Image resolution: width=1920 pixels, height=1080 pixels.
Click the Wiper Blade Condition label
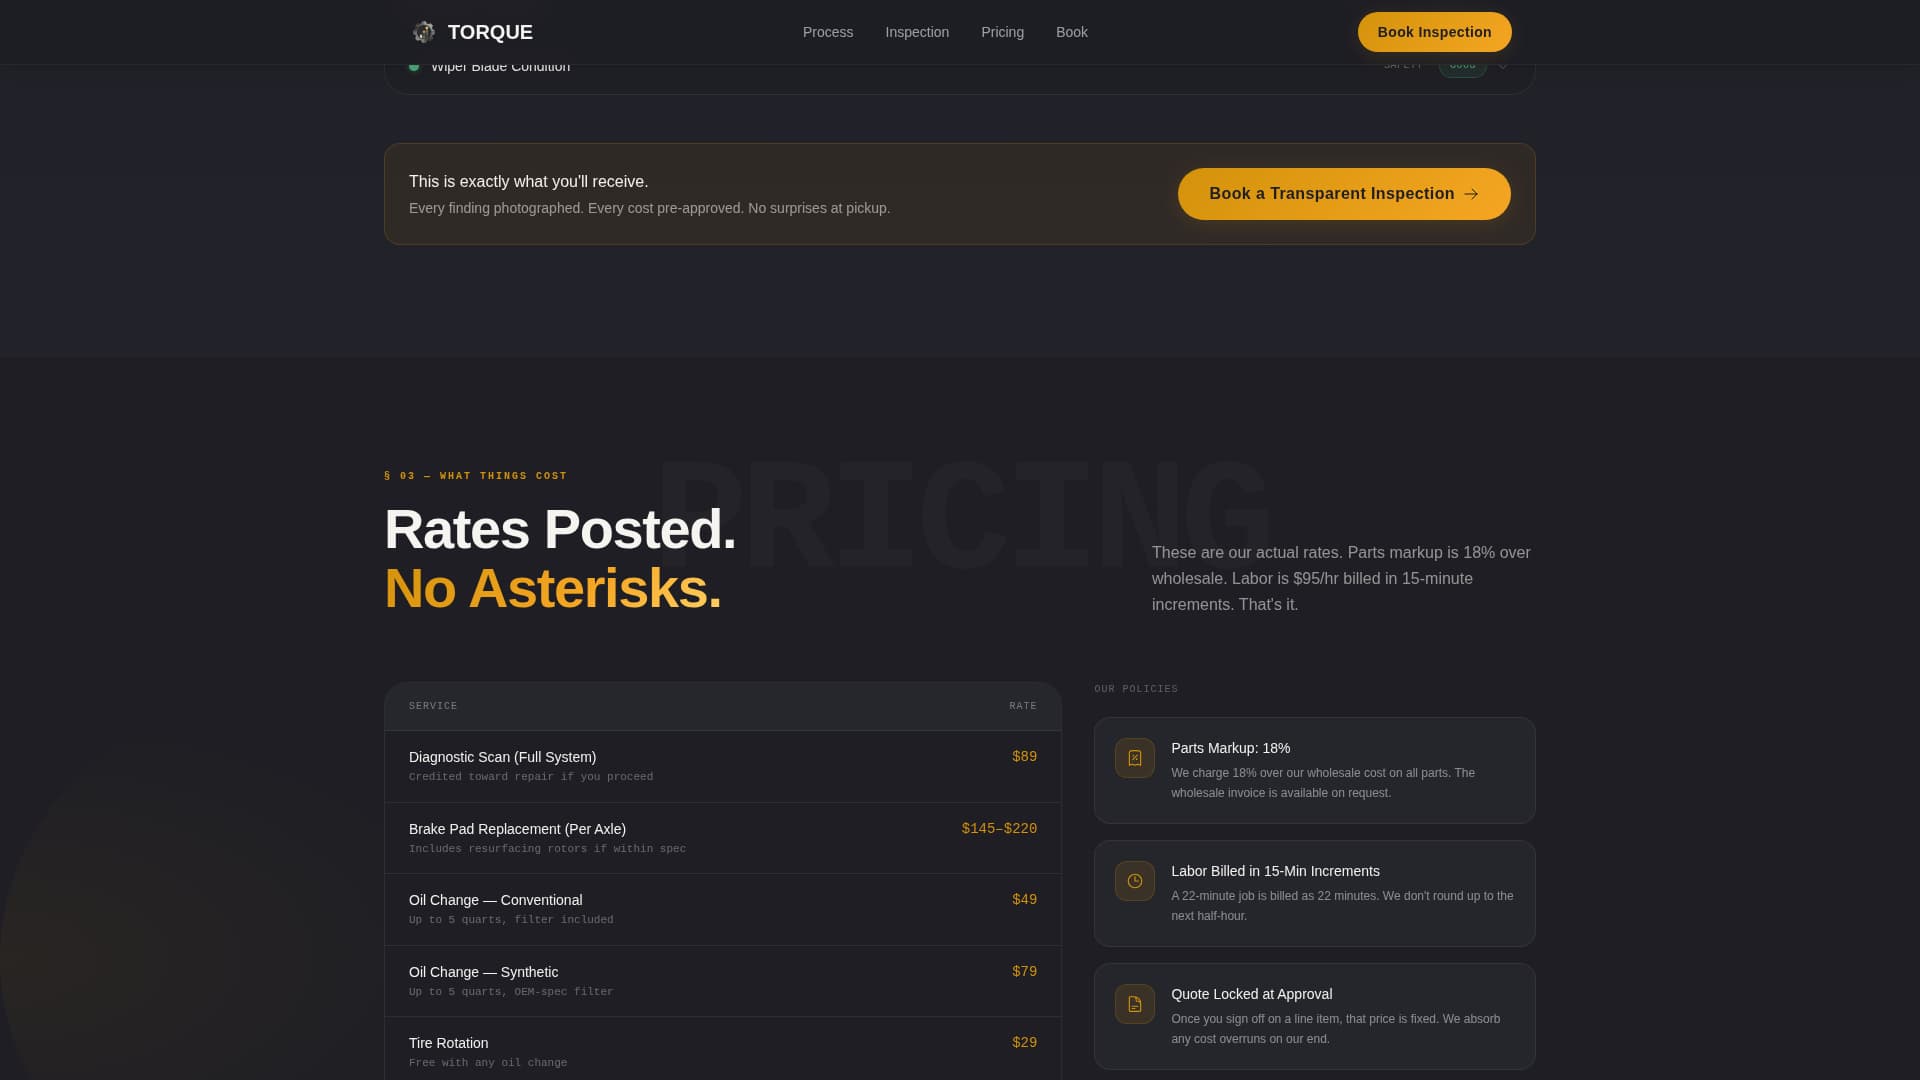pos(500,68)
